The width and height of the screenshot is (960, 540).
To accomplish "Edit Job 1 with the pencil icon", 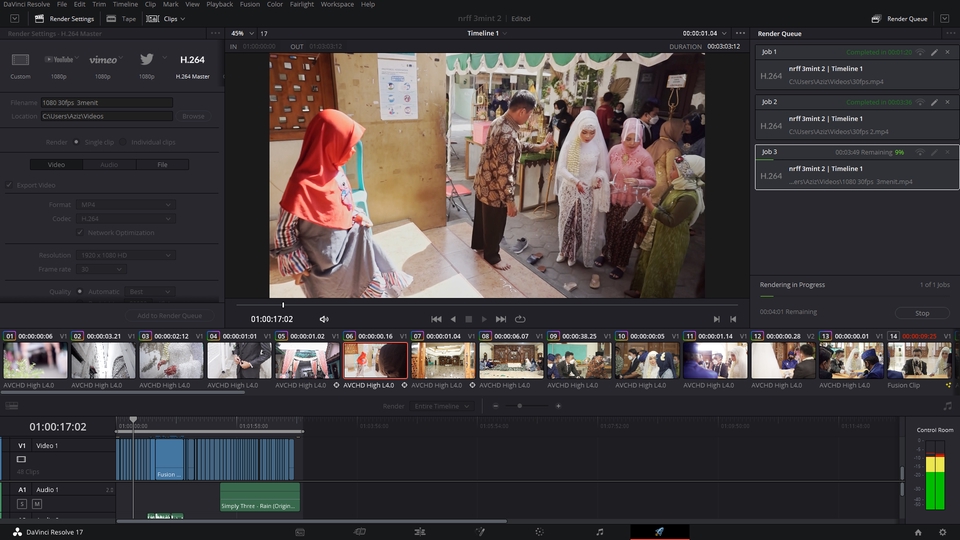I will point(934,52).
